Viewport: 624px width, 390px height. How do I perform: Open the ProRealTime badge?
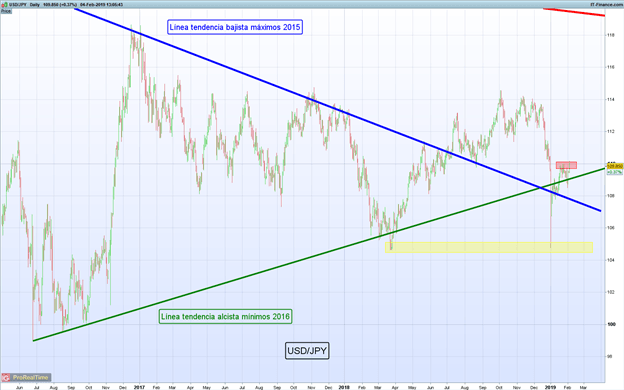26,377
